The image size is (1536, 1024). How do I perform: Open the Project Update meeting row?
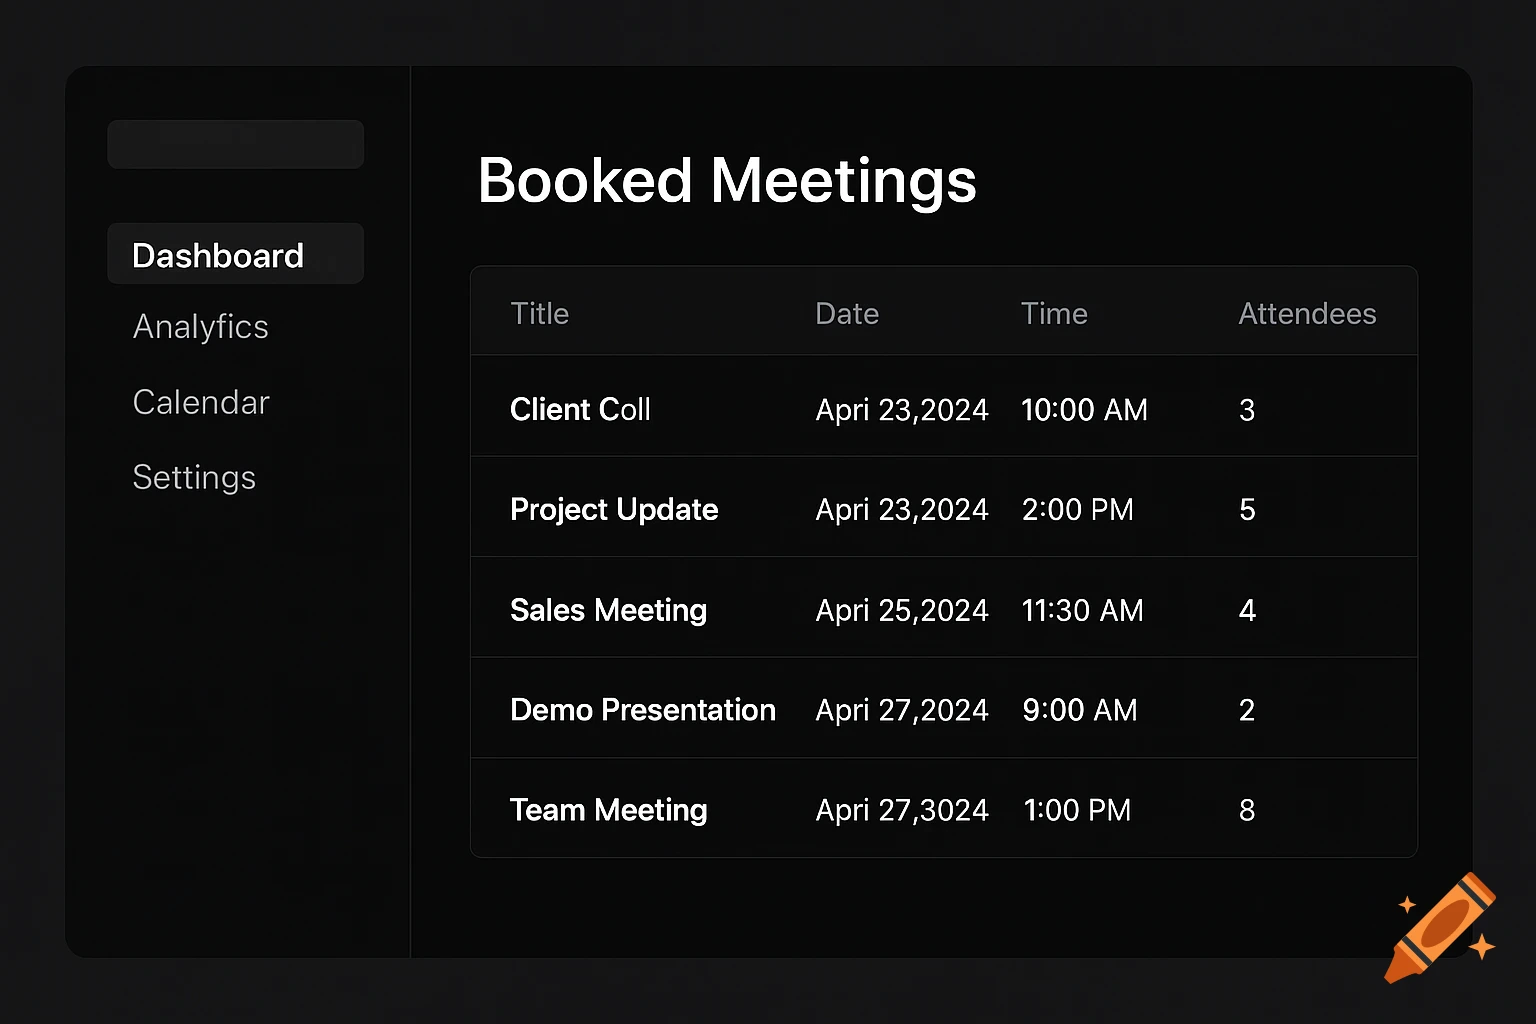614,509
